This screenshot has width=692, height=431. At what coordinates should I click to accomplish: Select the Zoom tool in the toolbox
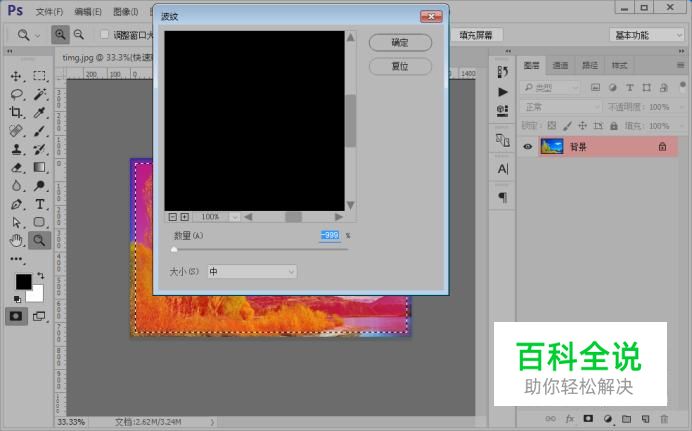pyautogui.click(x=39, y=240)
